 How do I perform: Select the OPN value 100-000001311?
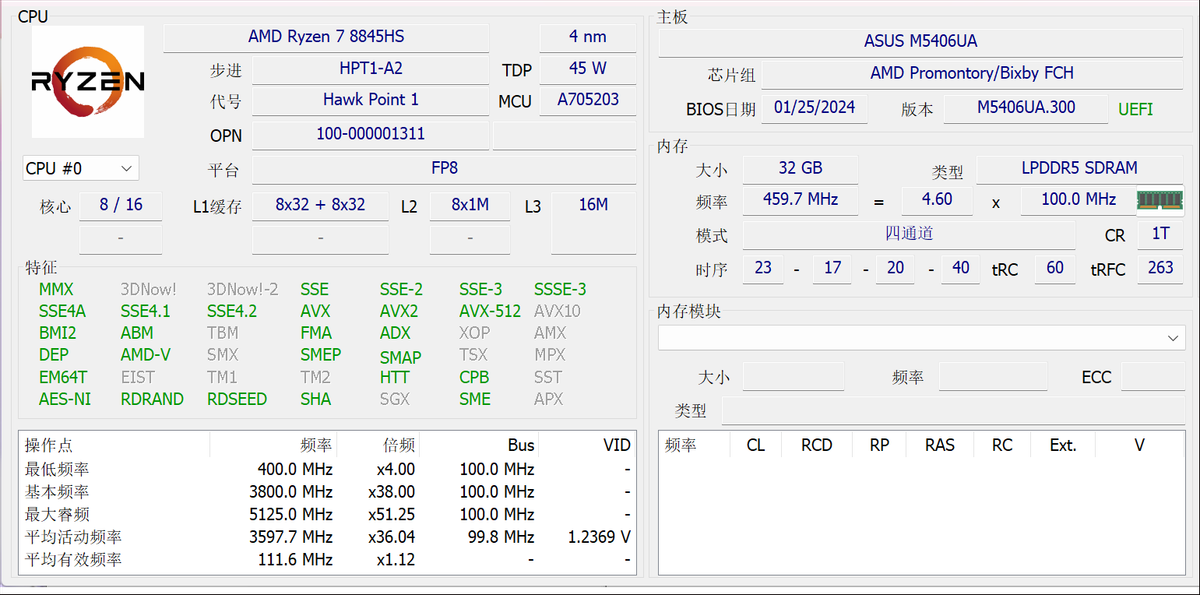[x=371, y=134]
